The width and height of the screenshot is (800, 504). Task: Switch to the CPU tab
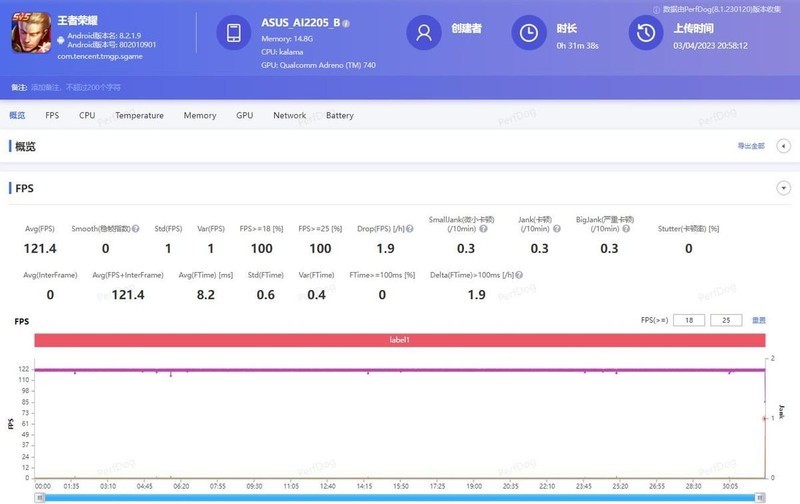coord(87,116)
